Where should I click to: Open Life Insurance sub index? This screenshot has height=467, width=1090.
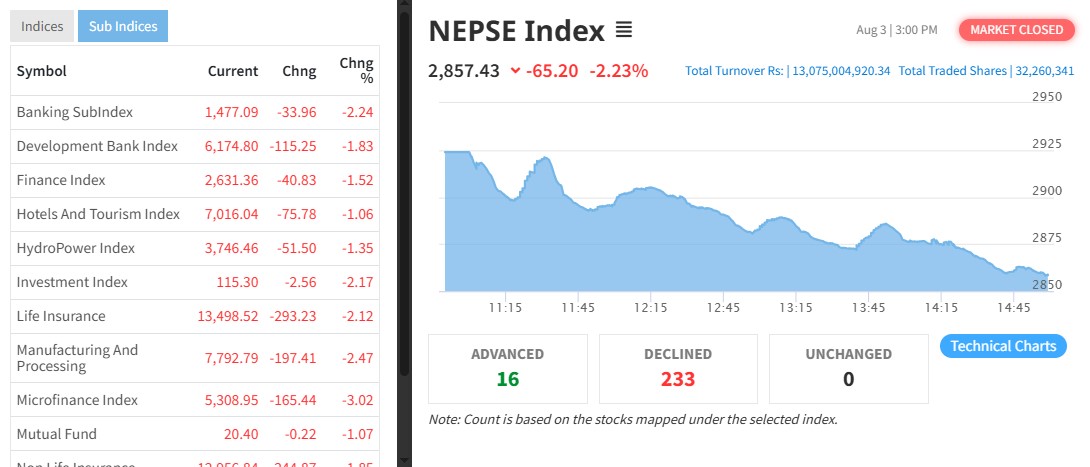(x=61, y=316)
